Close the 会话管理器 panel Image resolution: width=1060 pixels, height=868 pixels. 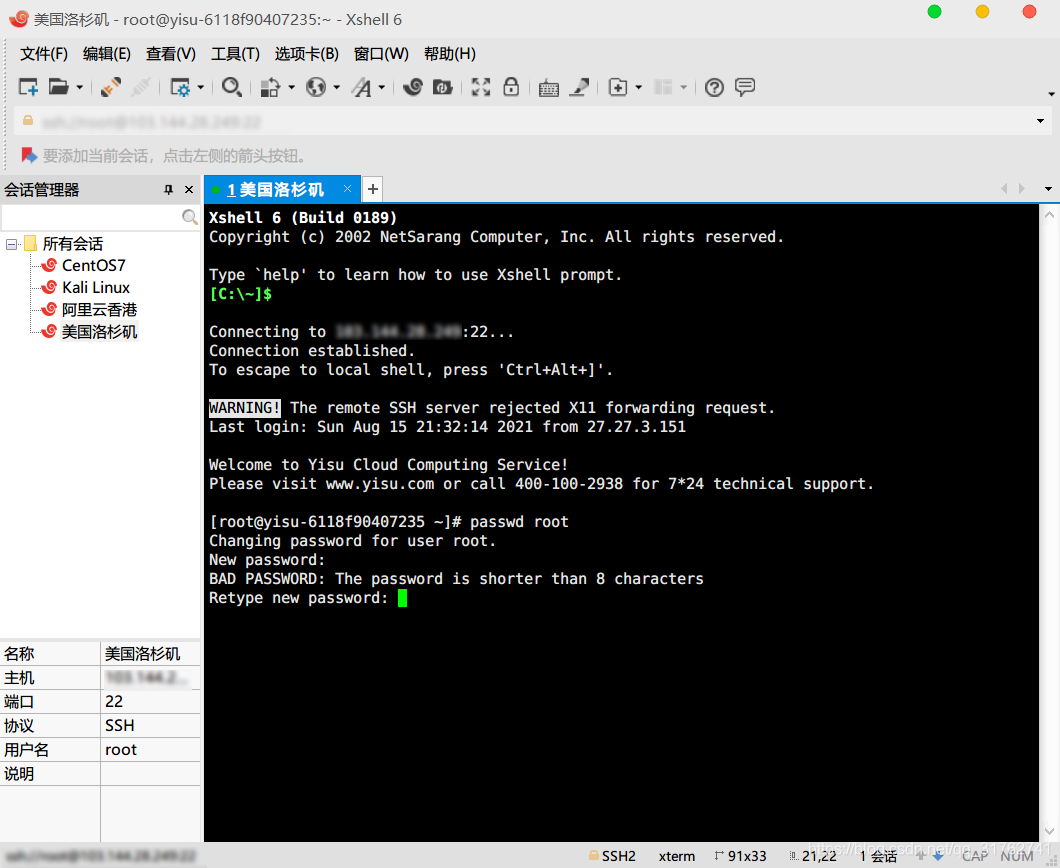(189, 190)
